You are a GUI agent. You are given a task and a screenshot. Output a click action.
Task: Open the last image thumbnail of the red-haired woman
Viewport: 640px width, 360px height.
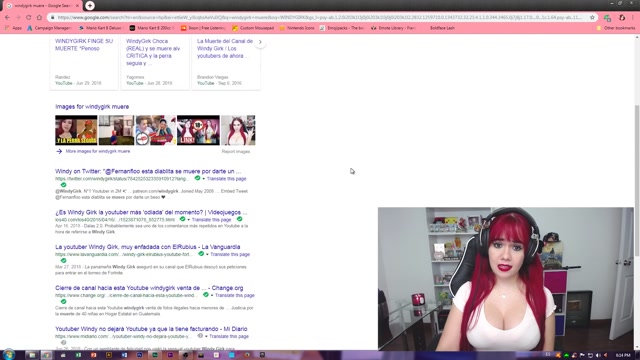click(238, 130)
